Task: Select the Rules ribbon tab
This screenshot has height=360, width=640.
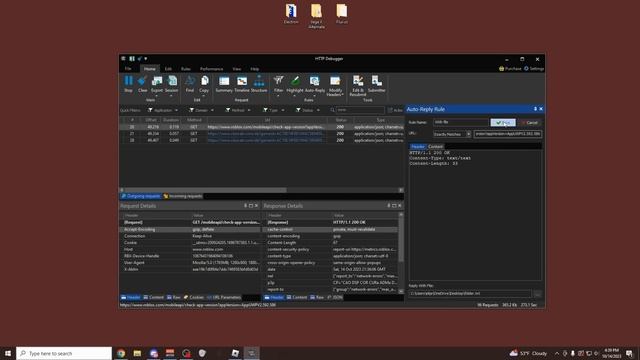Action: pos(186,69)
